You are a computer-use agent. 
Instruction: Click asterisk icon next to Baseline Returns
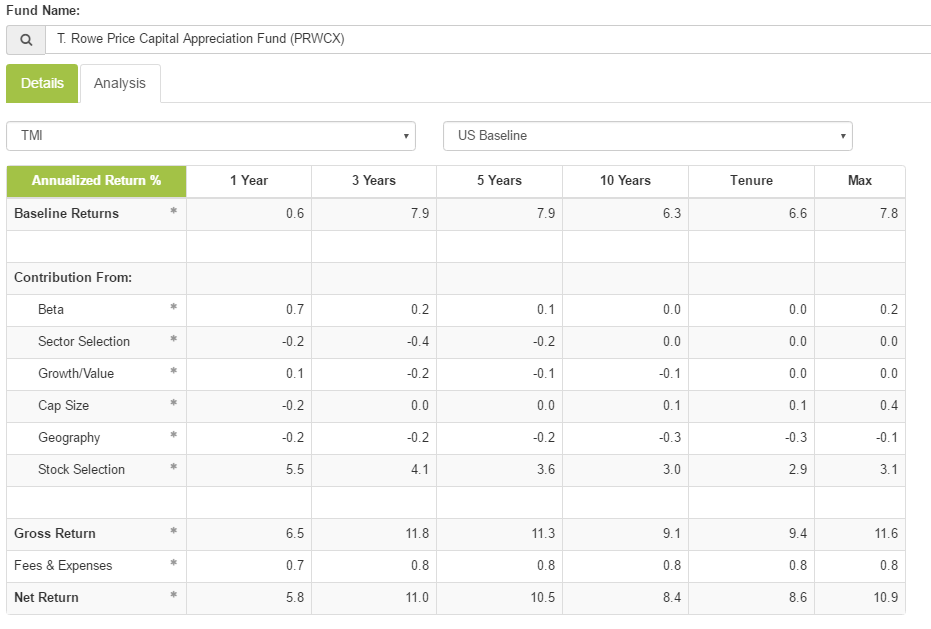[174, 212]
